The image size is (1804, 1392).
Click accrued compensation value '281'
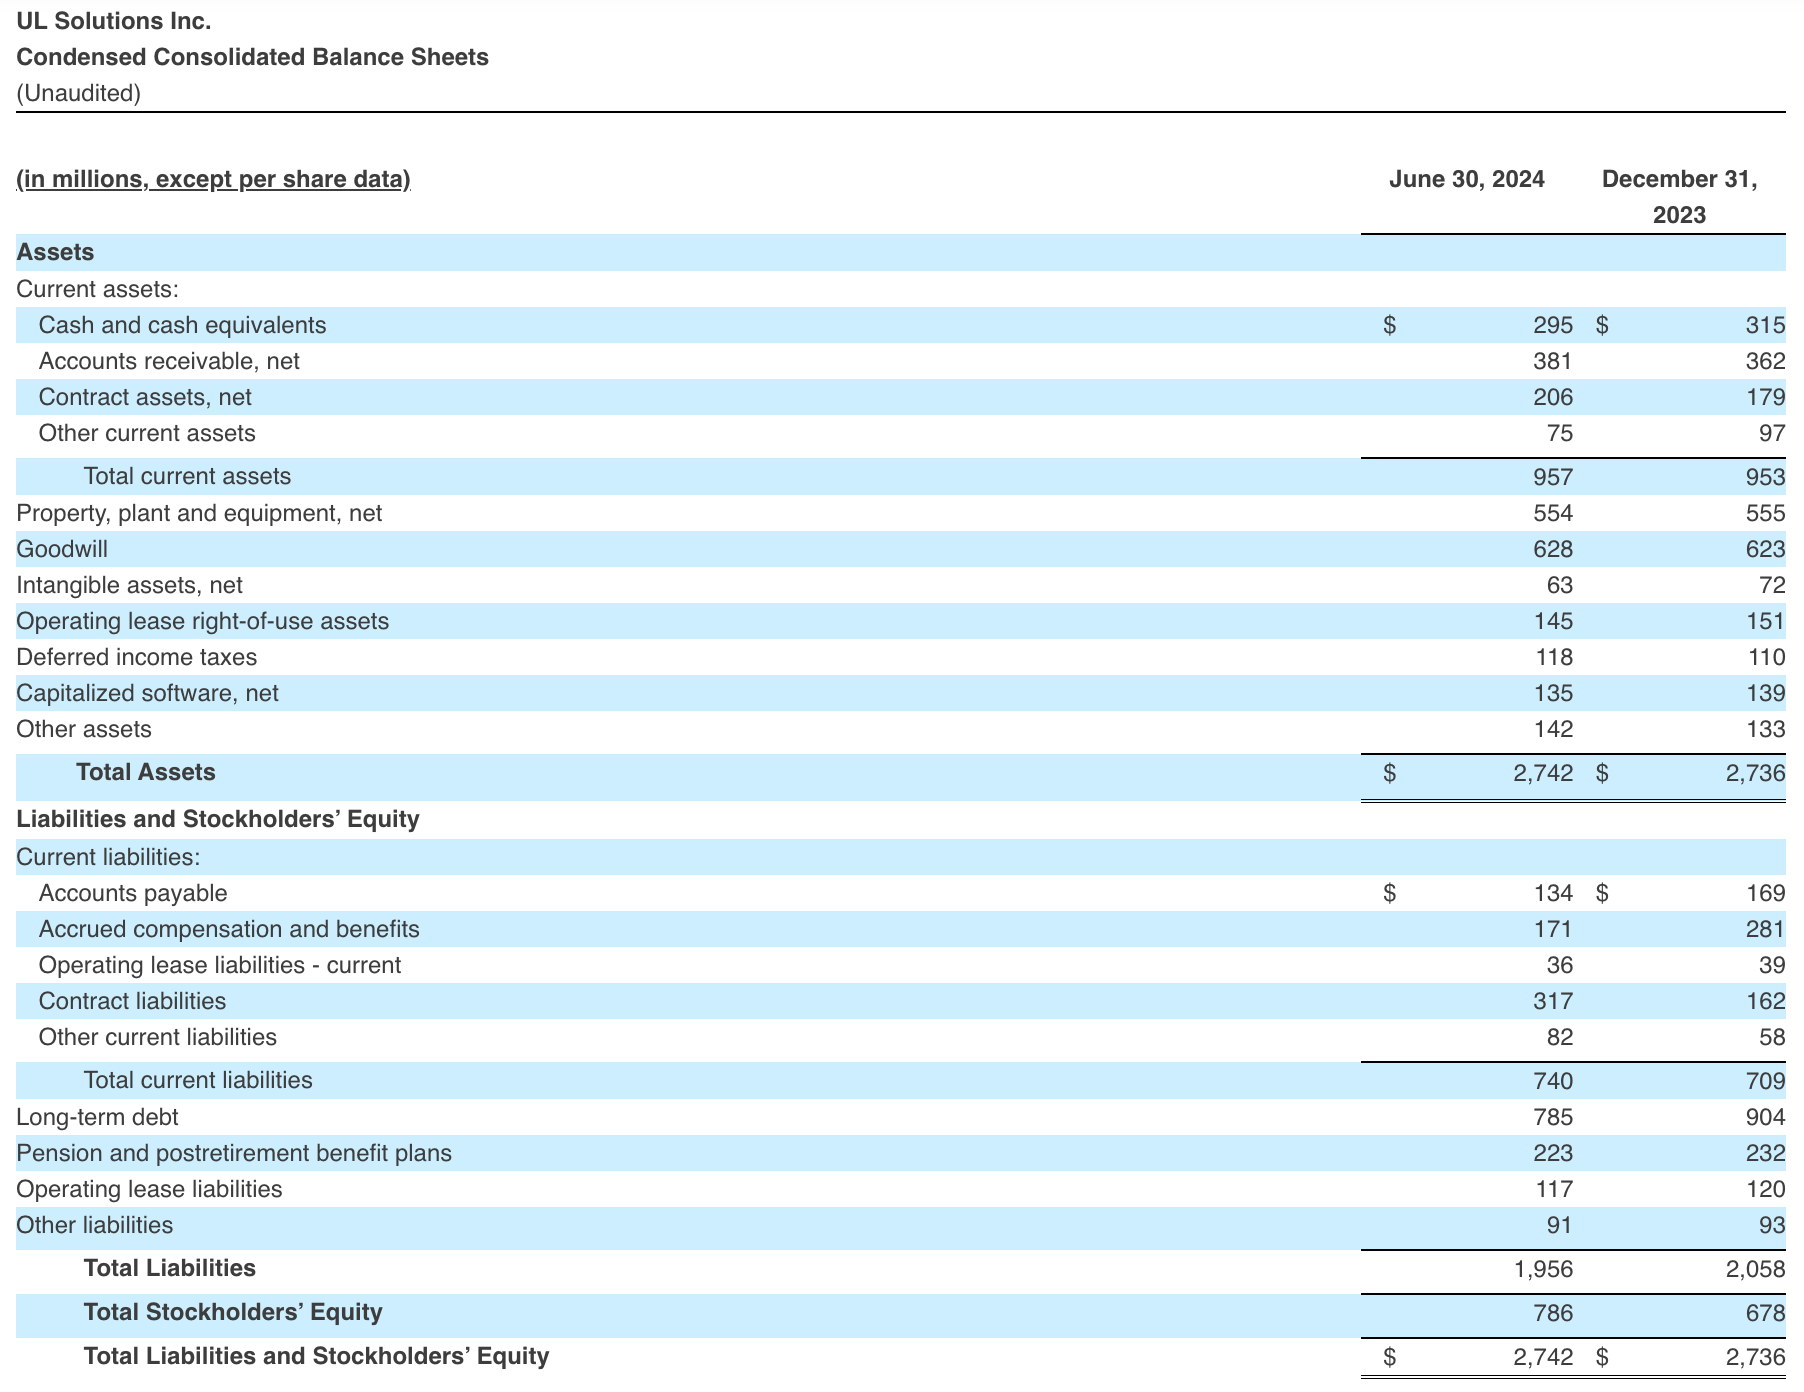coord(1766,929)
